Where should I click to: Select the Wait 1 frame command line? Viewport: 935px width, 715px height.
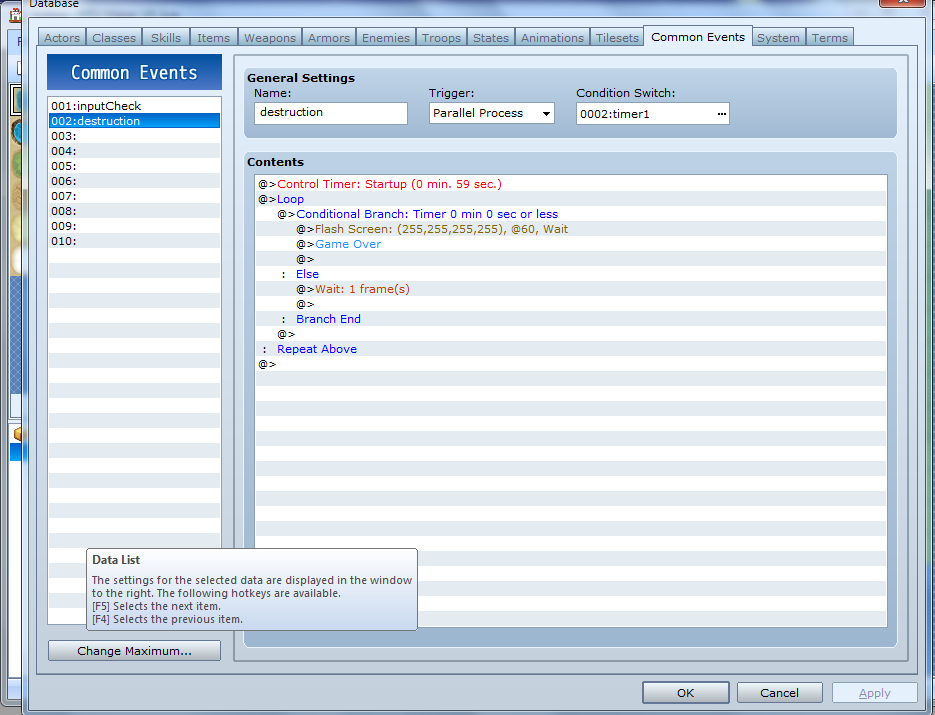pos(362,289)
